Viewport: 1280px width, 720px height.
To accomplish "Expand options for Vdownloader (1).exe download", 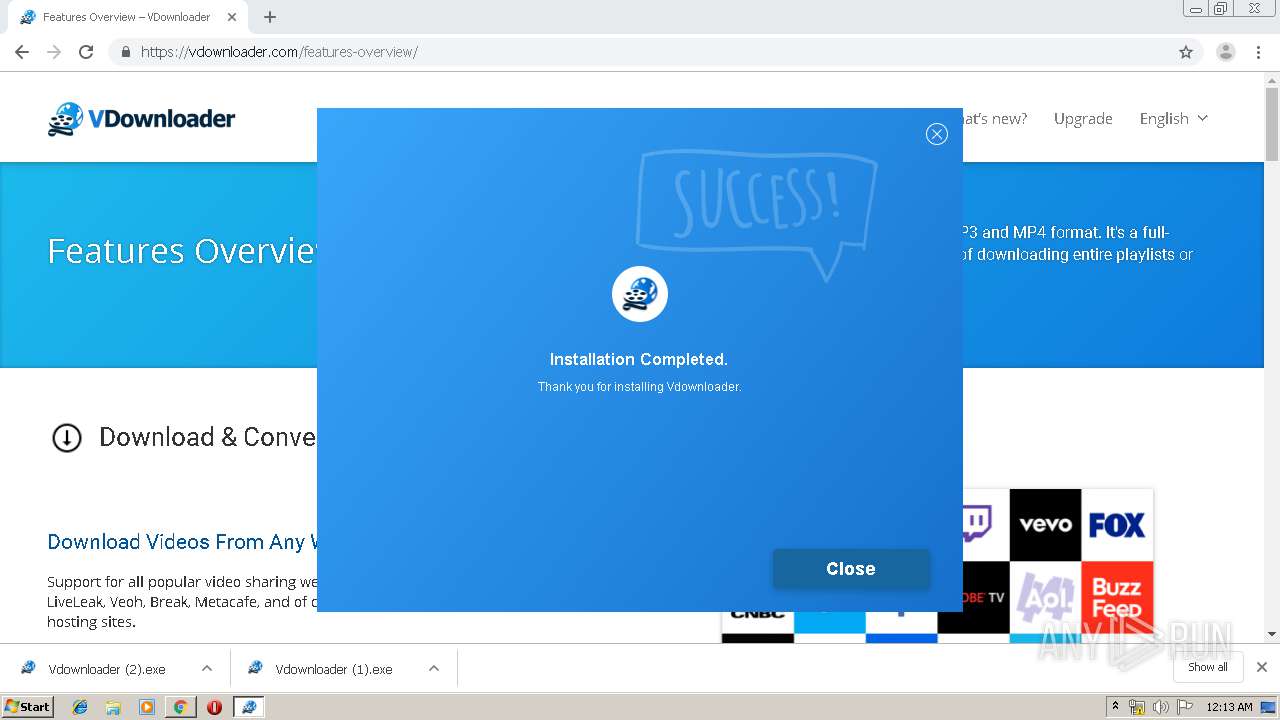I will (434, 669).
